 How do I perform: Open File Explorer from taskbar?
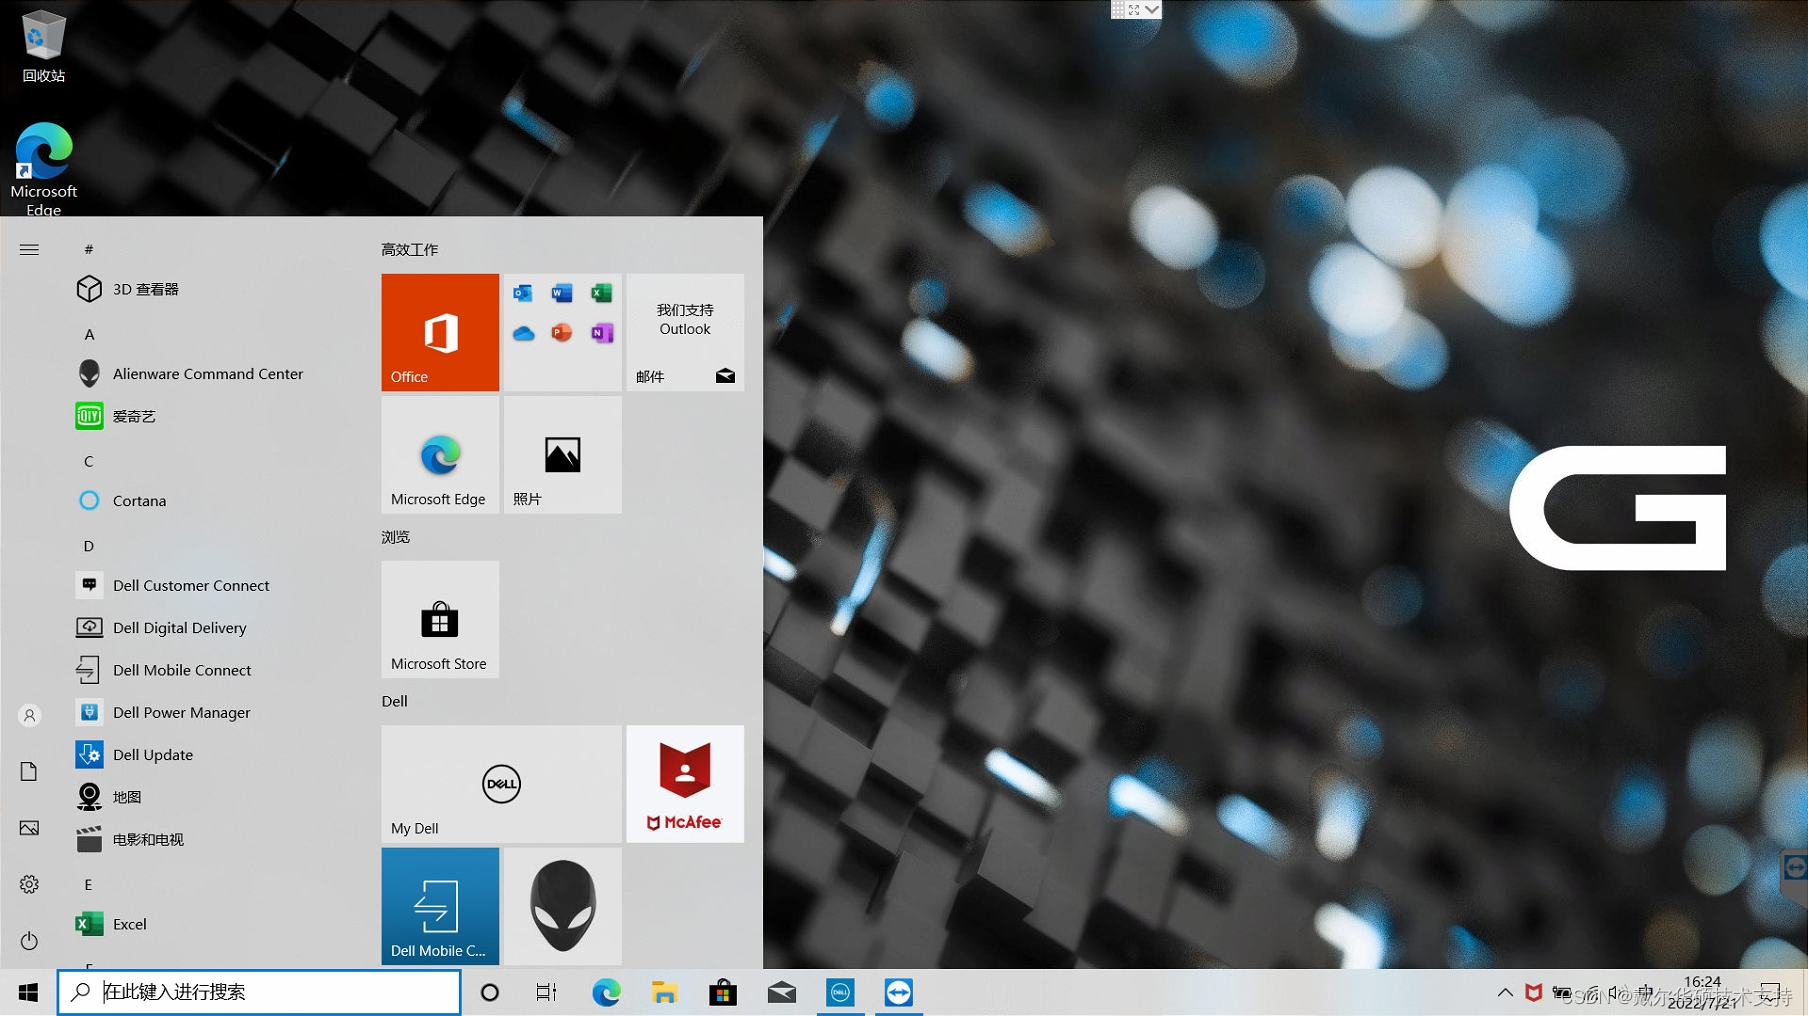click(665, 992)
